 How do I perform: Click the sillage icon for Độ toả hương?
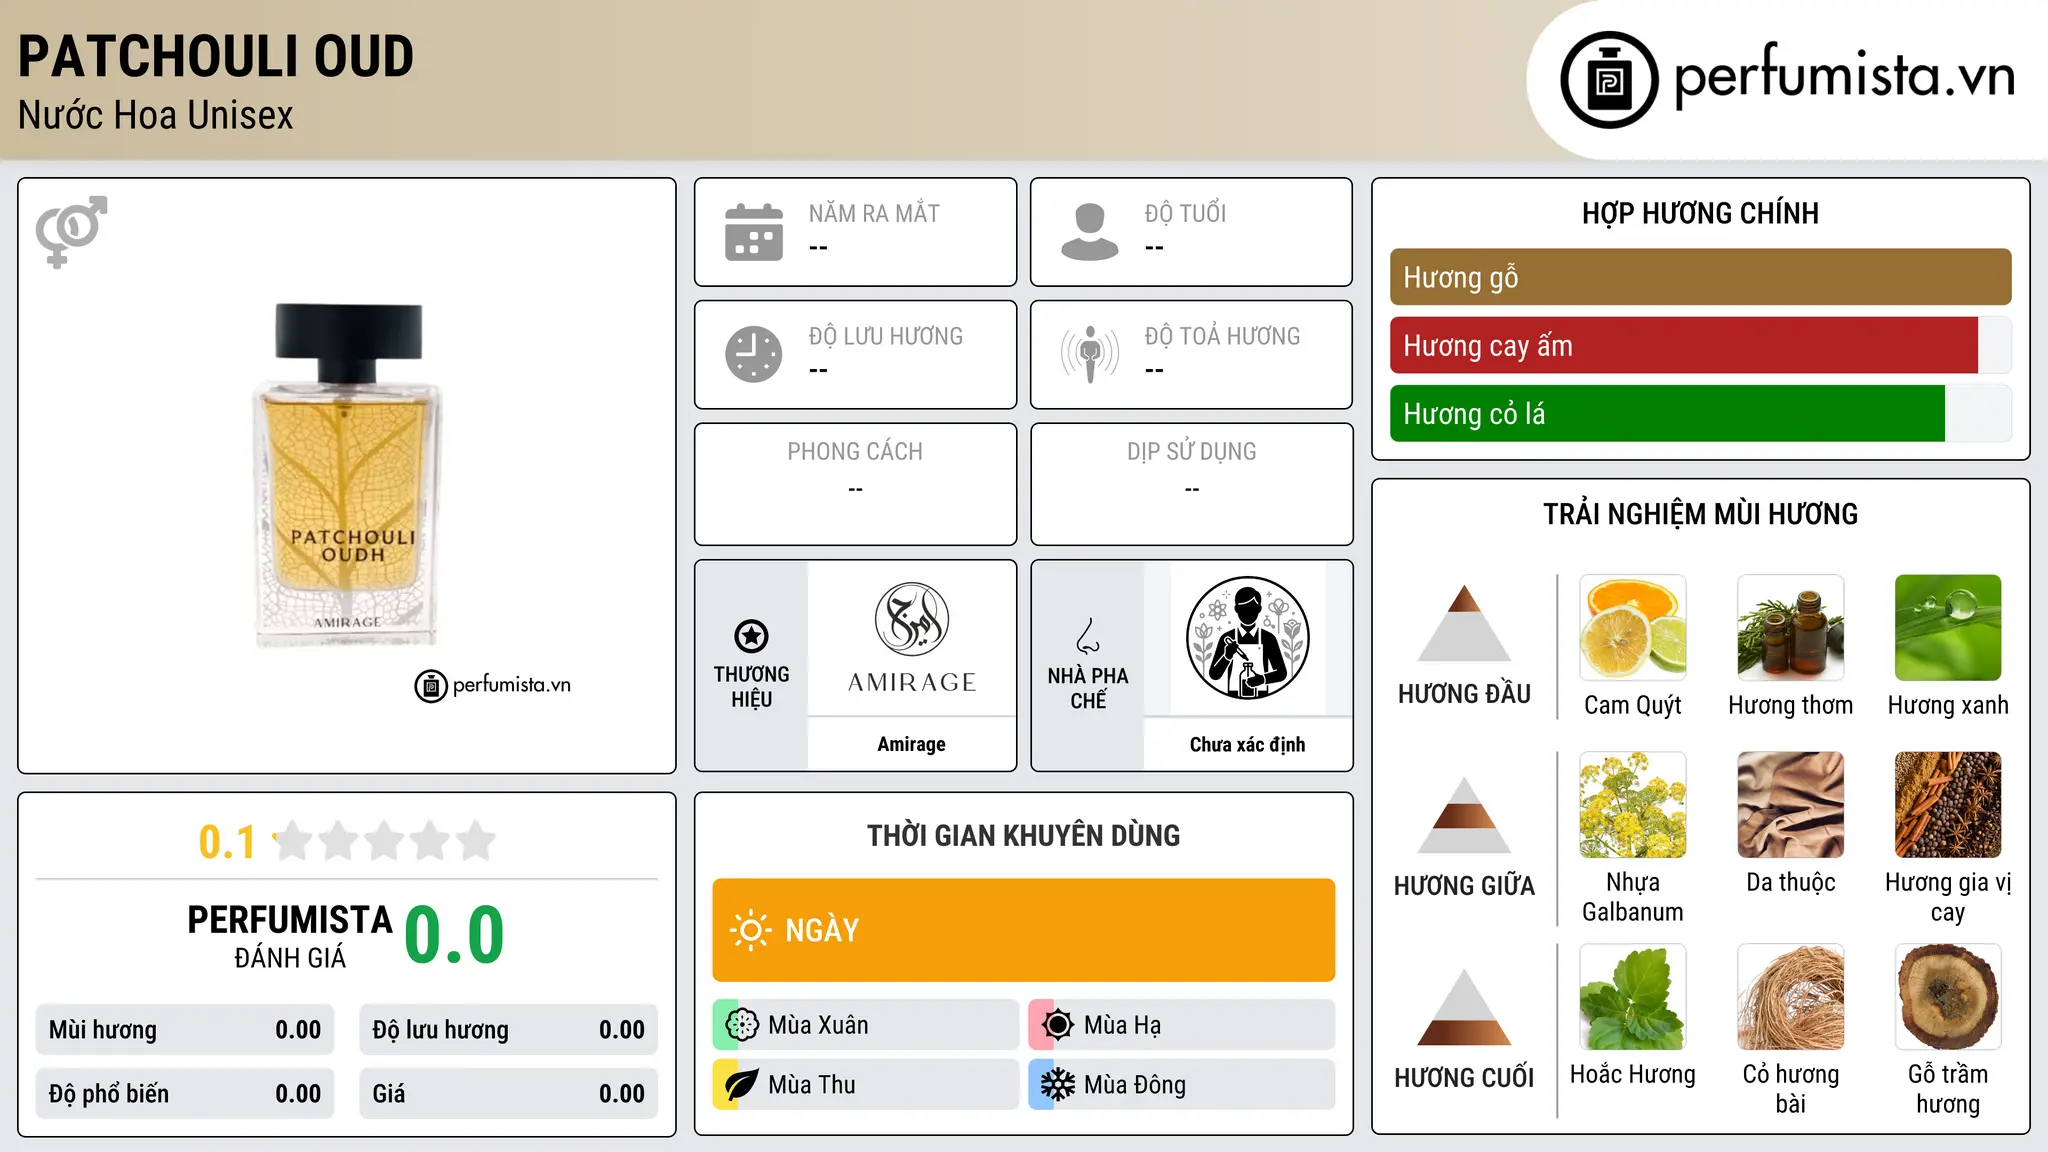[x=1090, y=354]
